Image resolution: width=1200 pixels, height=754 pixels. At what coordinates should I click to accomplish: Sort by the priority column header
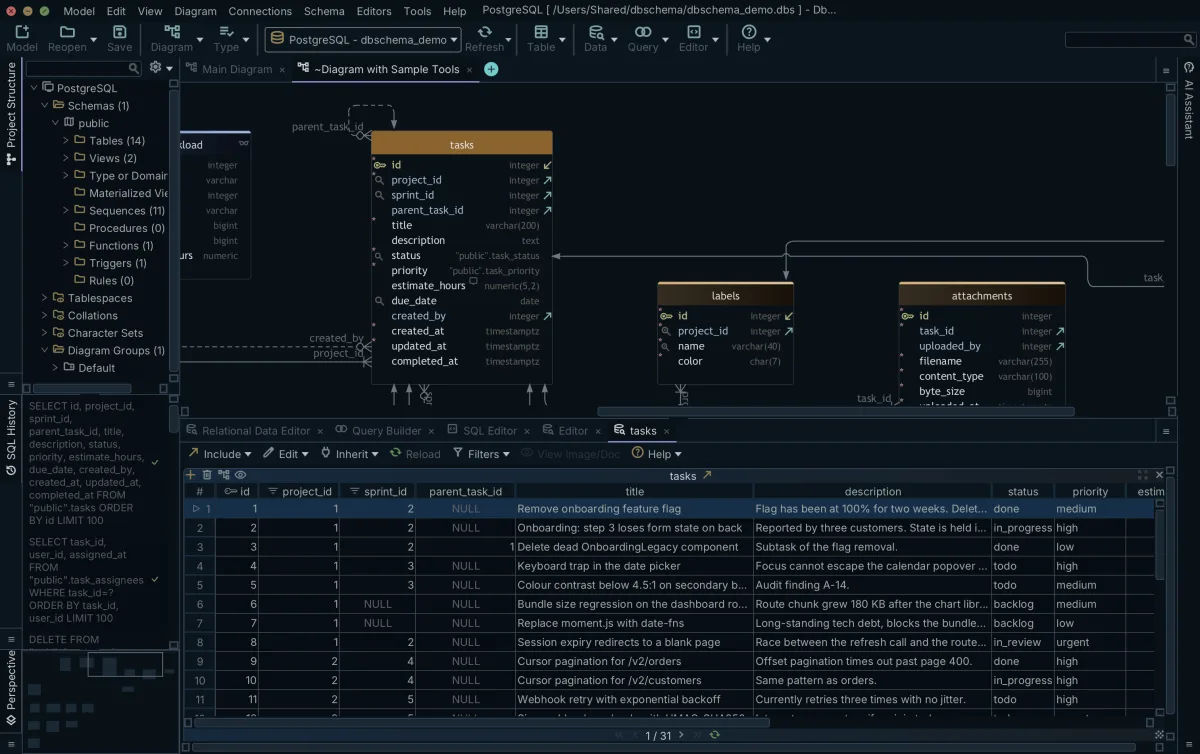(1090, 492)
